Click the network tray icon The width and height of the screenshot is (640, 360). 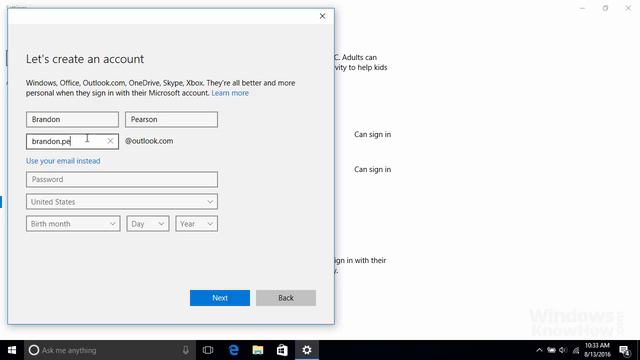click(576, 350)
